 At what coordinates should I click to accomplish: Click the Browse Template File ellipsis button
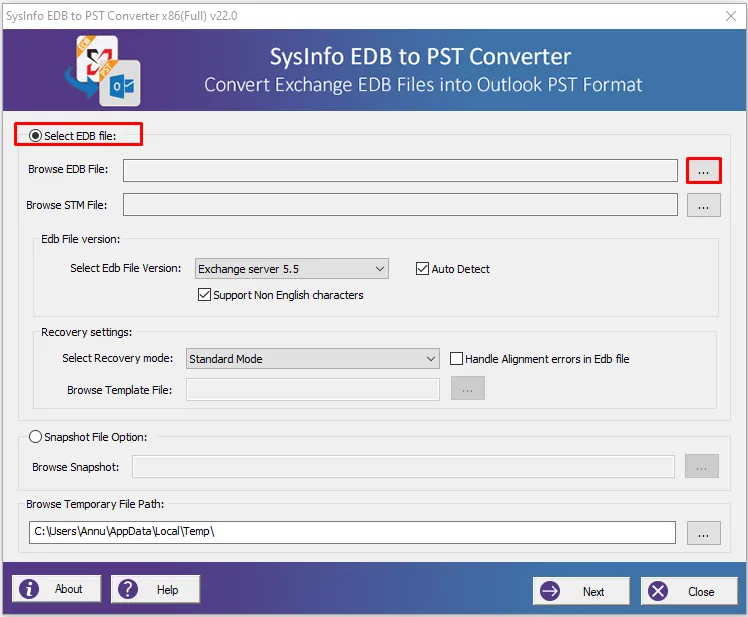[x=468, y=388]
